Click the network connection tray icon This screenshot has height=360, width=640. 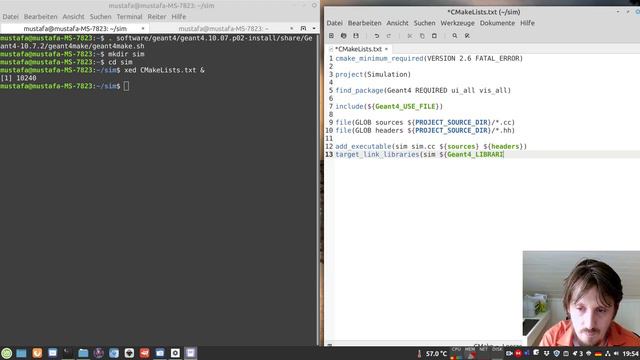(608, 353)
